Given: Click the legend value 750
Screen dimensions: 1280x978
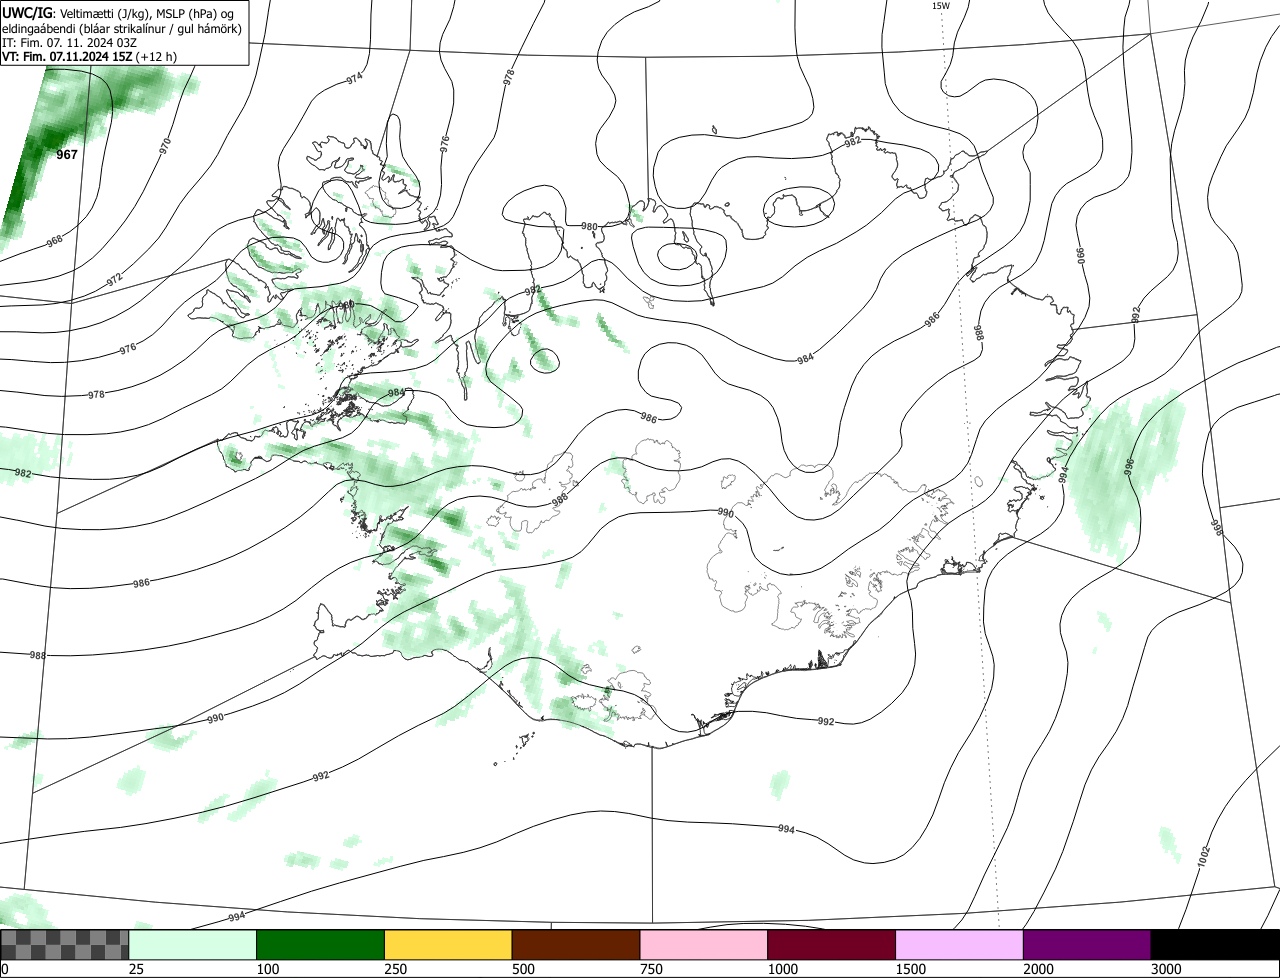Looking at the screenshot, I should [651, 969].
